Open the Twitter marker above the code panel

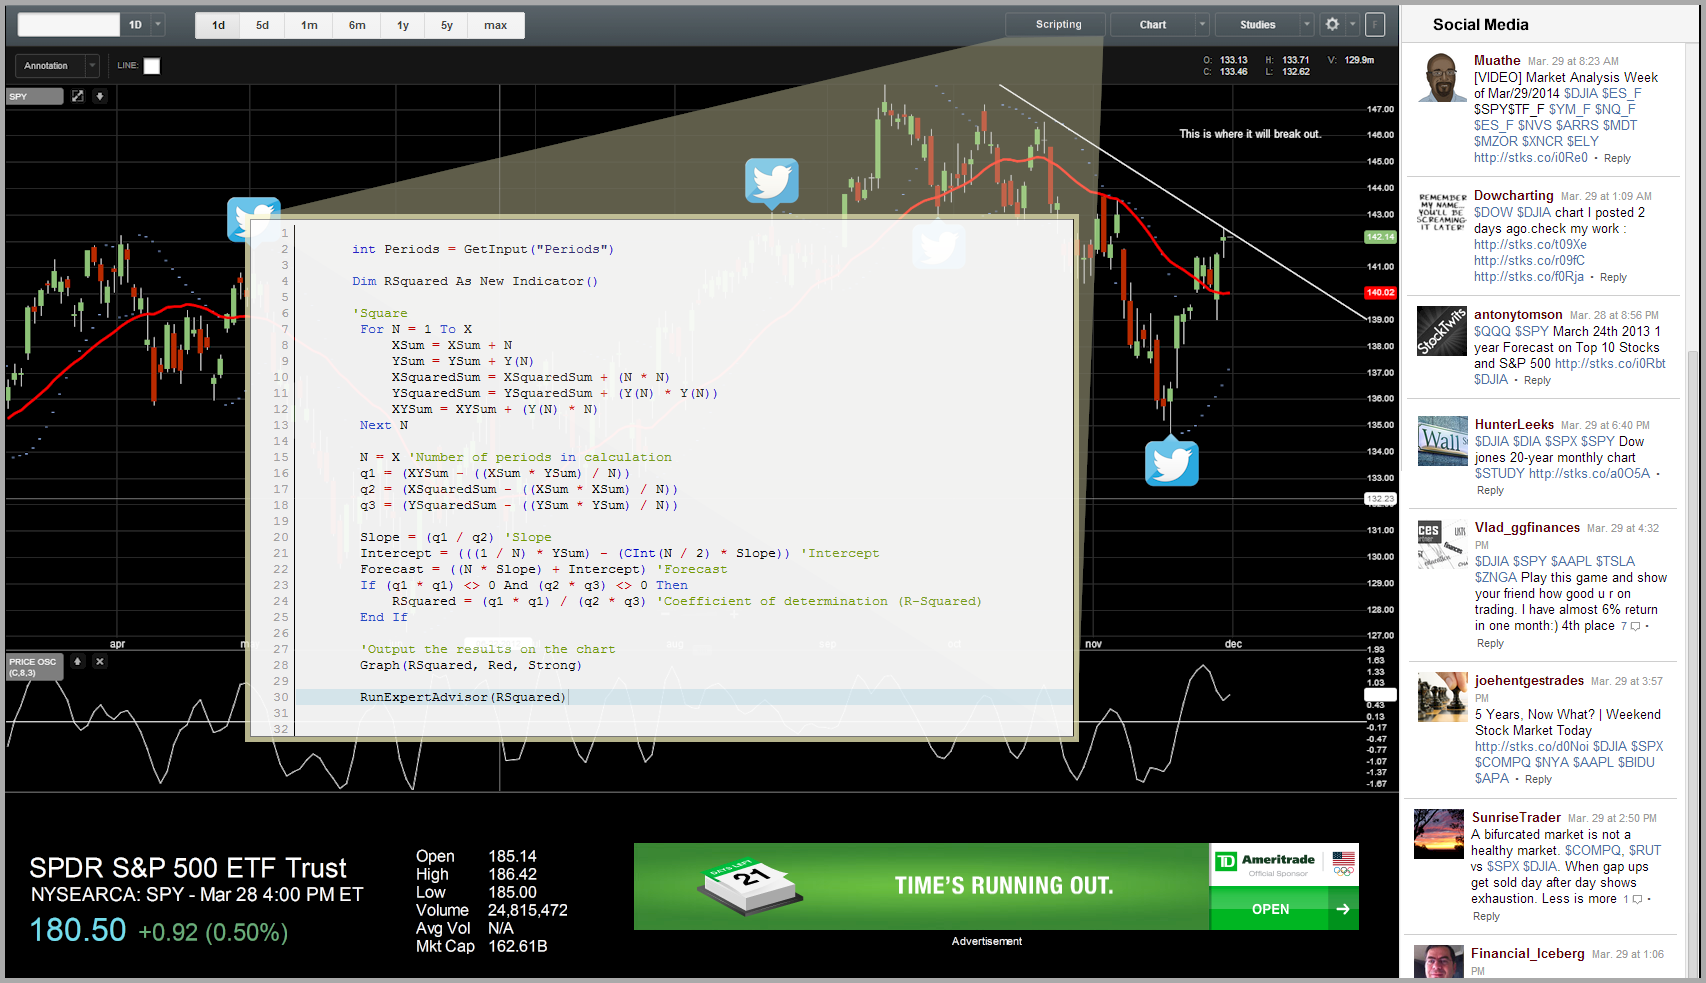tap(771, 182)
